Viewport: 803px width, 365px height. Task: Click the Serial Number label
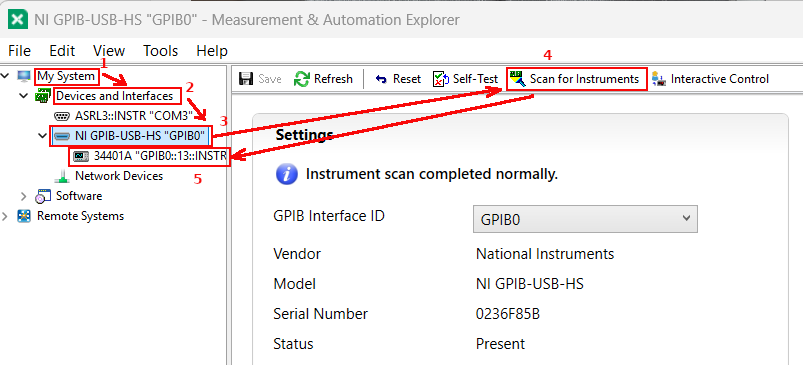(x=321, y=313)
